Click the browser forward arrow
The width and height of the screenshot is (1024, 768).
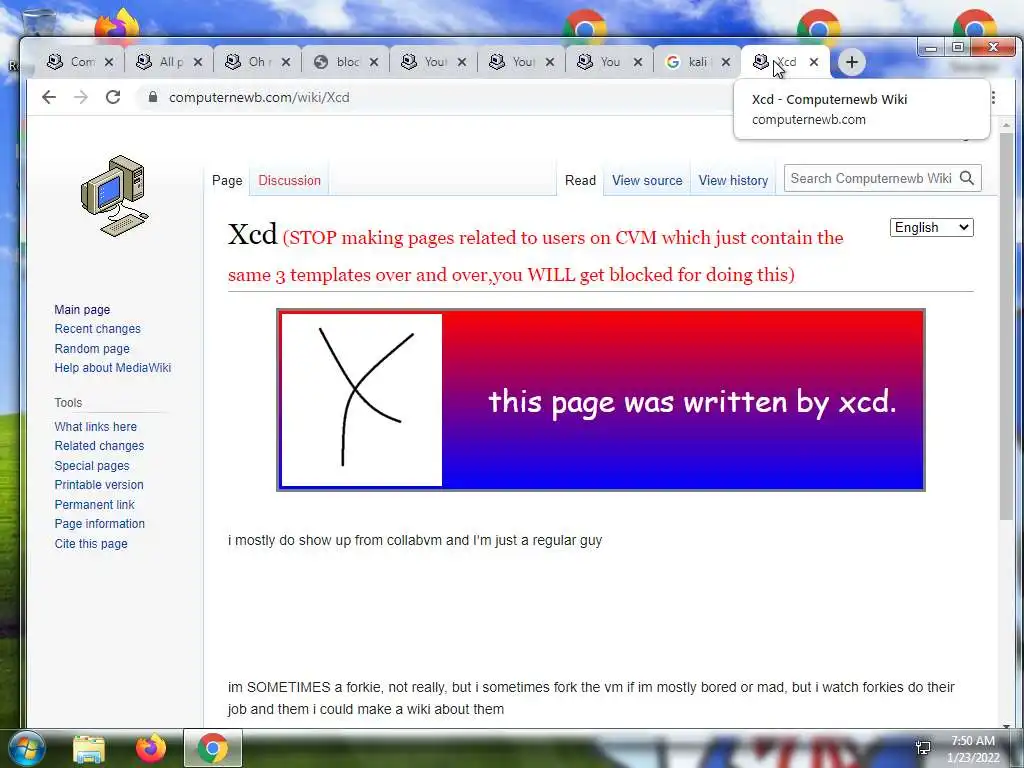tap(80, 97)
